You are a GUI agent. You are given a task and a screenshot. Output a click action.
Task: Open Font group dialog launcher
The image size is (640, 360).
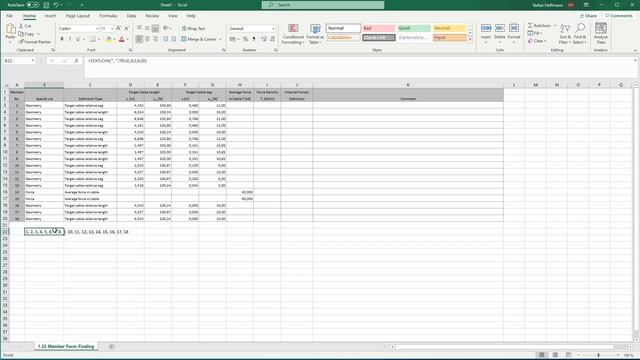tap(130, 50)
